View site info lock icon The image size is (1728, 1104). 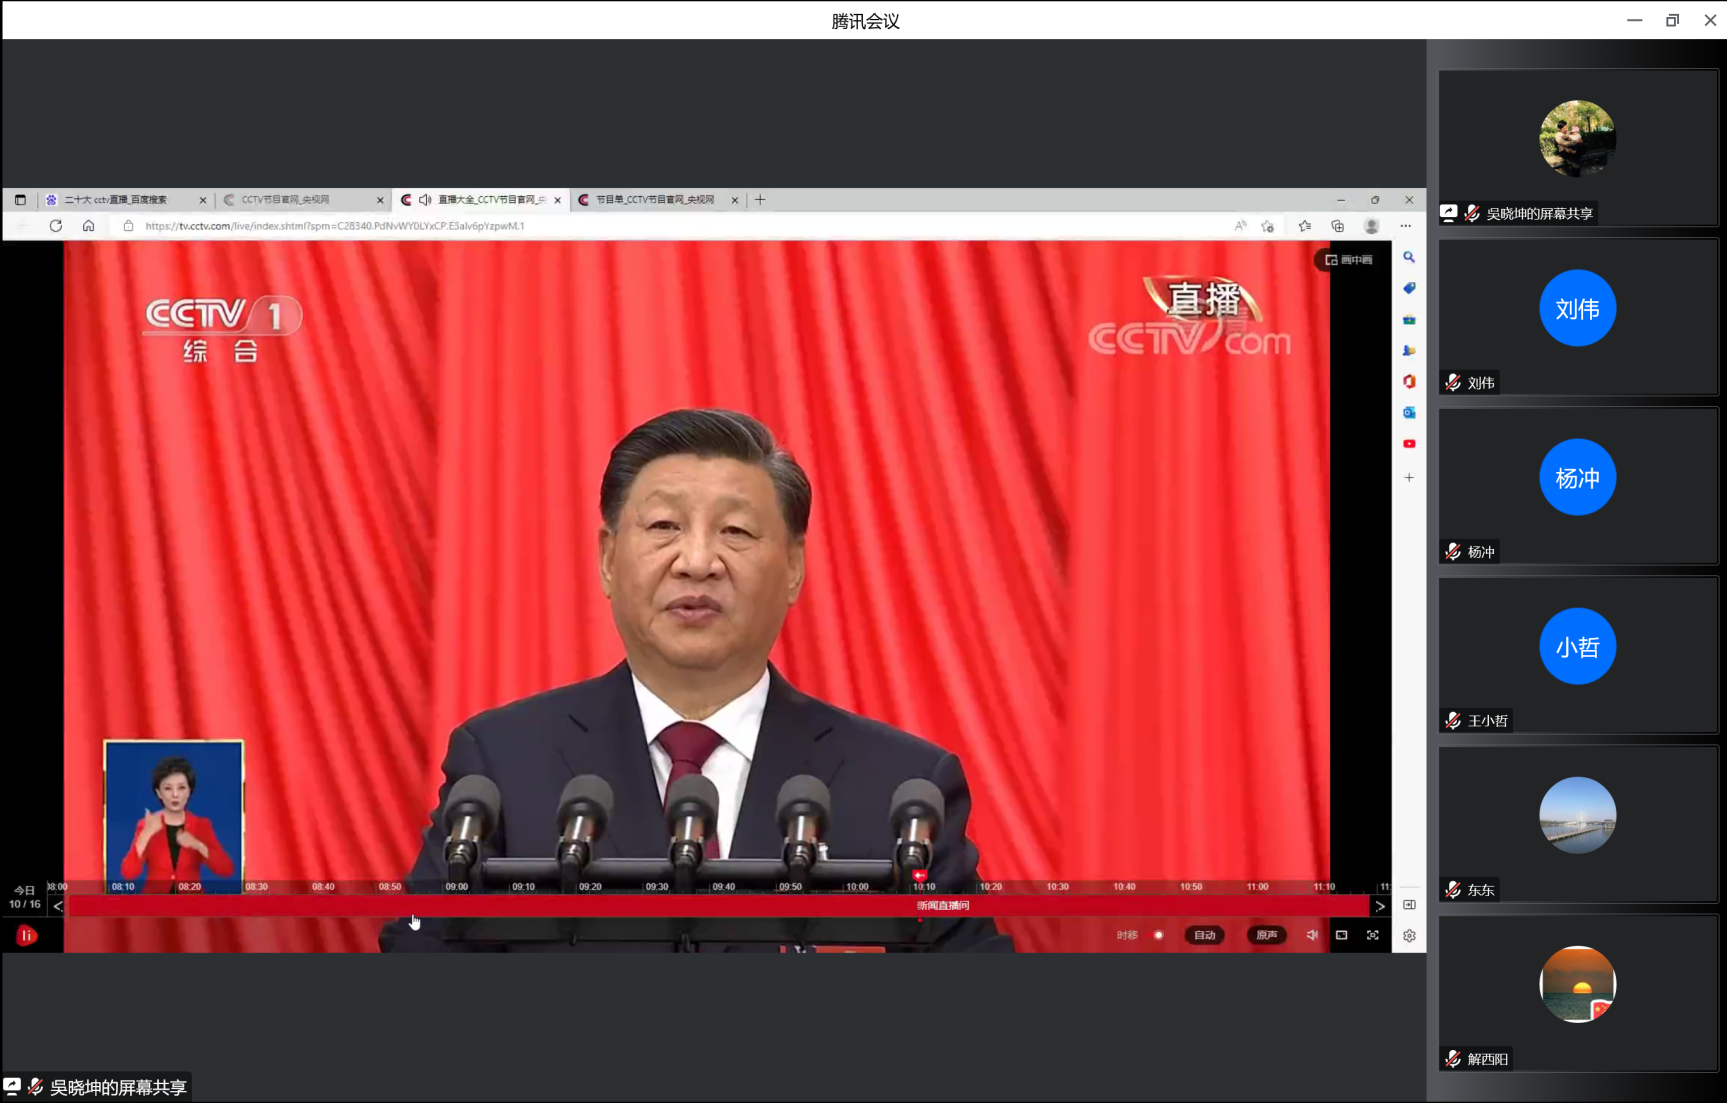128,226
